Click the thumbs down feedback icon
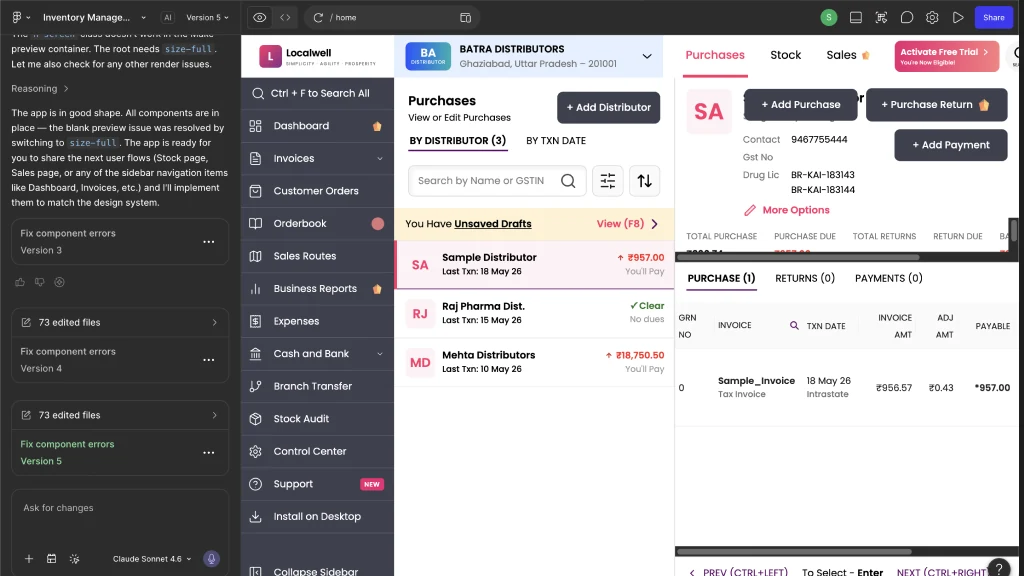This screenshot has height=576, width=1024. pyautogui.click(x=40, y=282)
